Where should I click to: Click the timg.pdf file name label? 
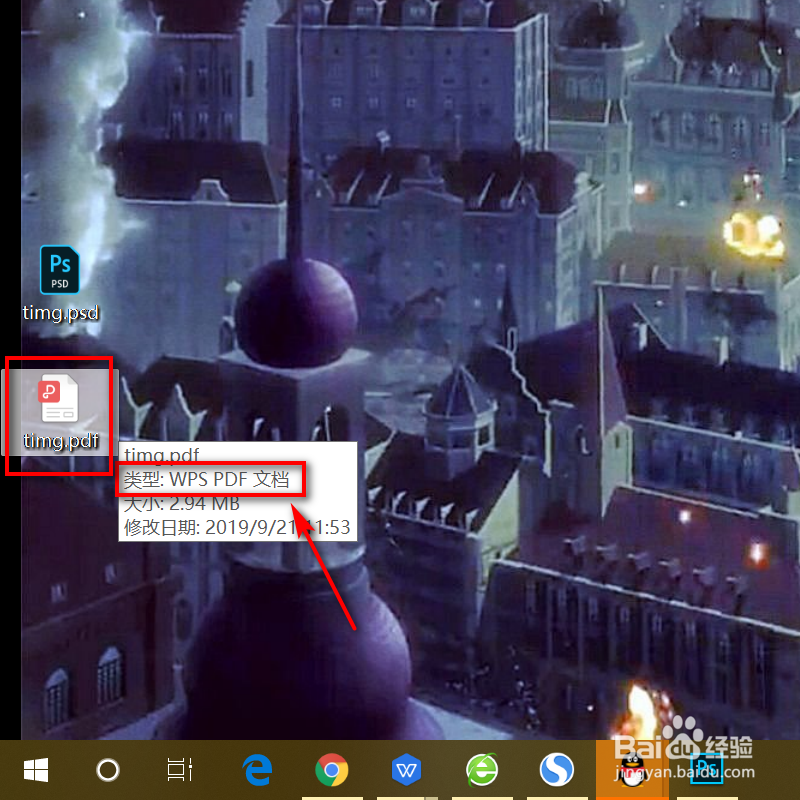(61, 441)
